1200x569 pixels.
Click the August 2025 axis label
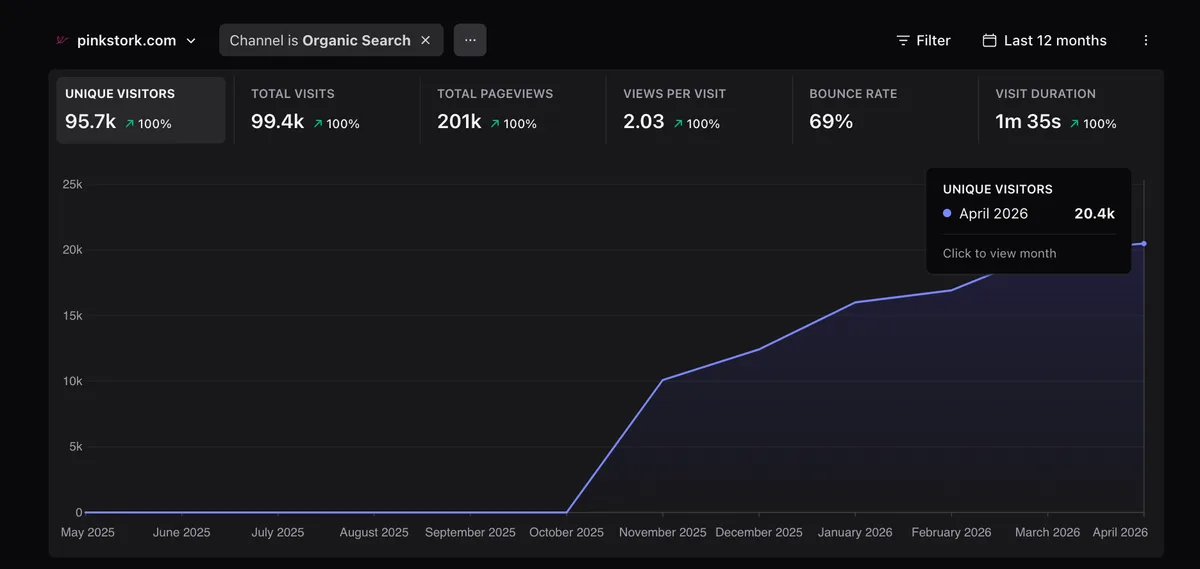pyautogui.click(x=374, y=532)
